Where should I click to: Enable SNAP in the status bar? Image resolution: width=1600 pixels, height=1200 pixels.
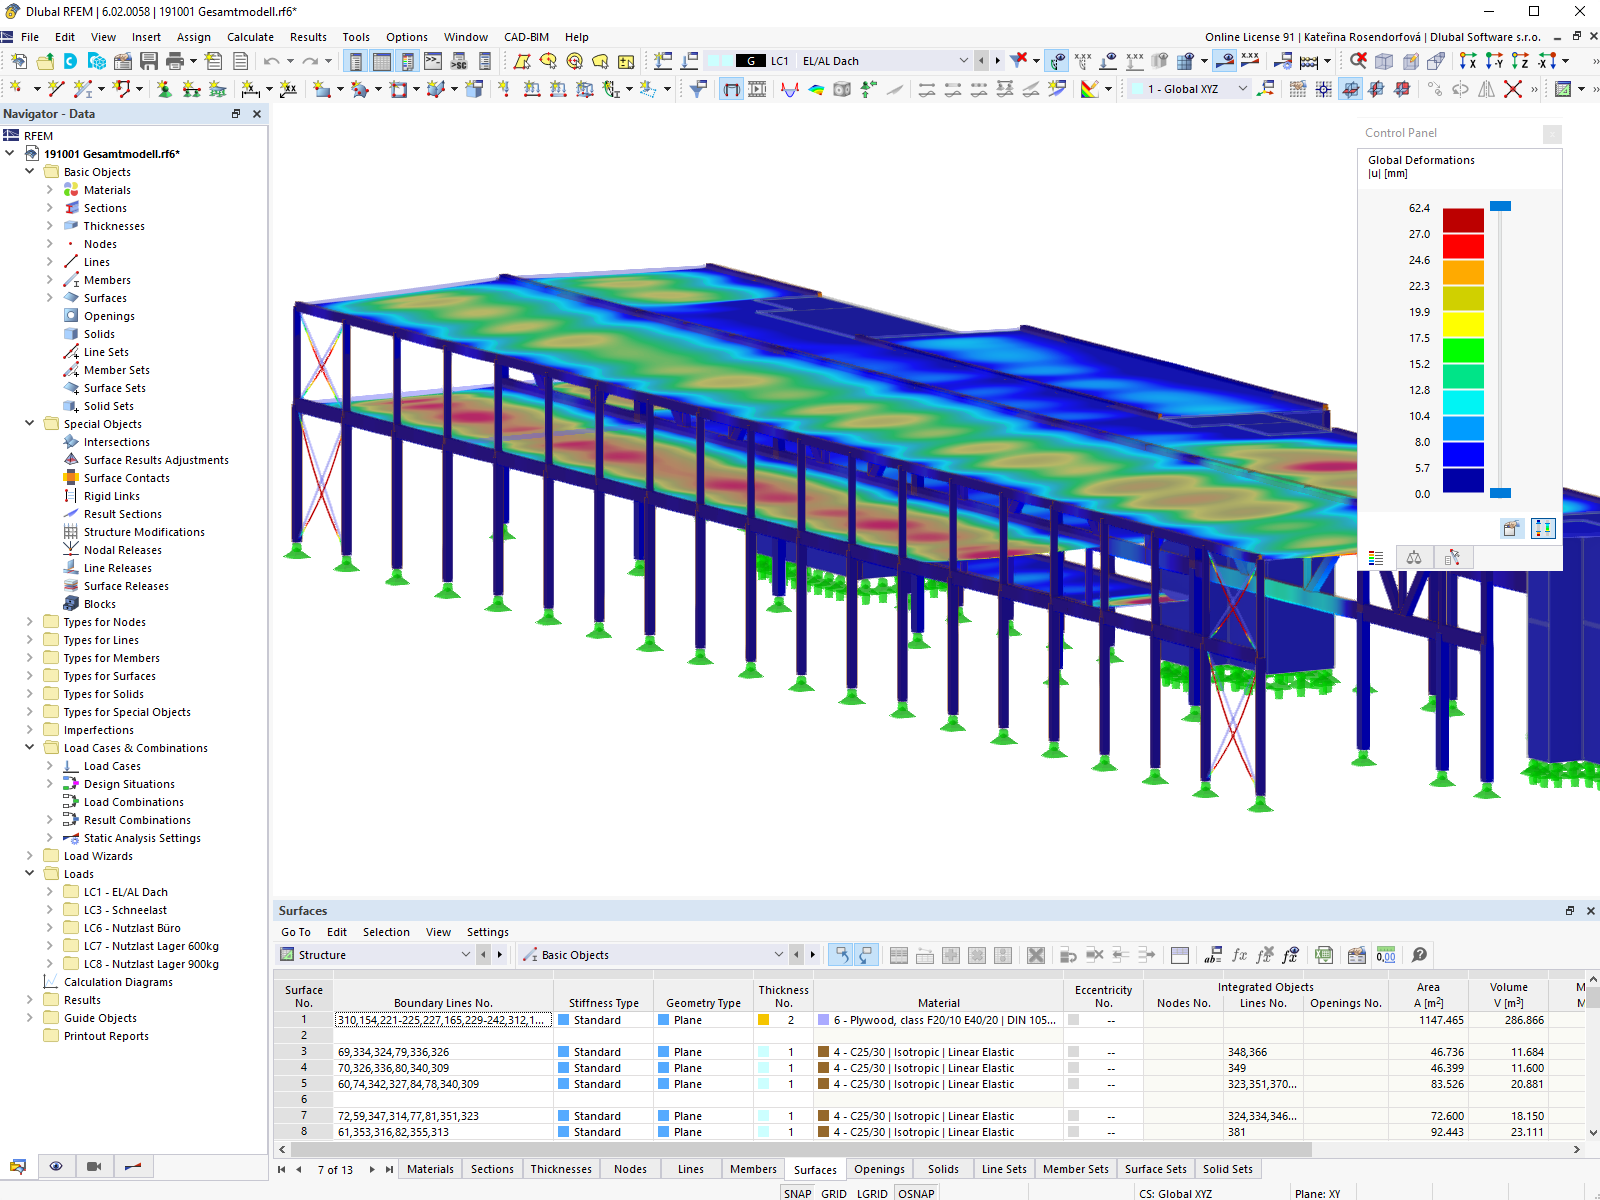coord(798,1193)
